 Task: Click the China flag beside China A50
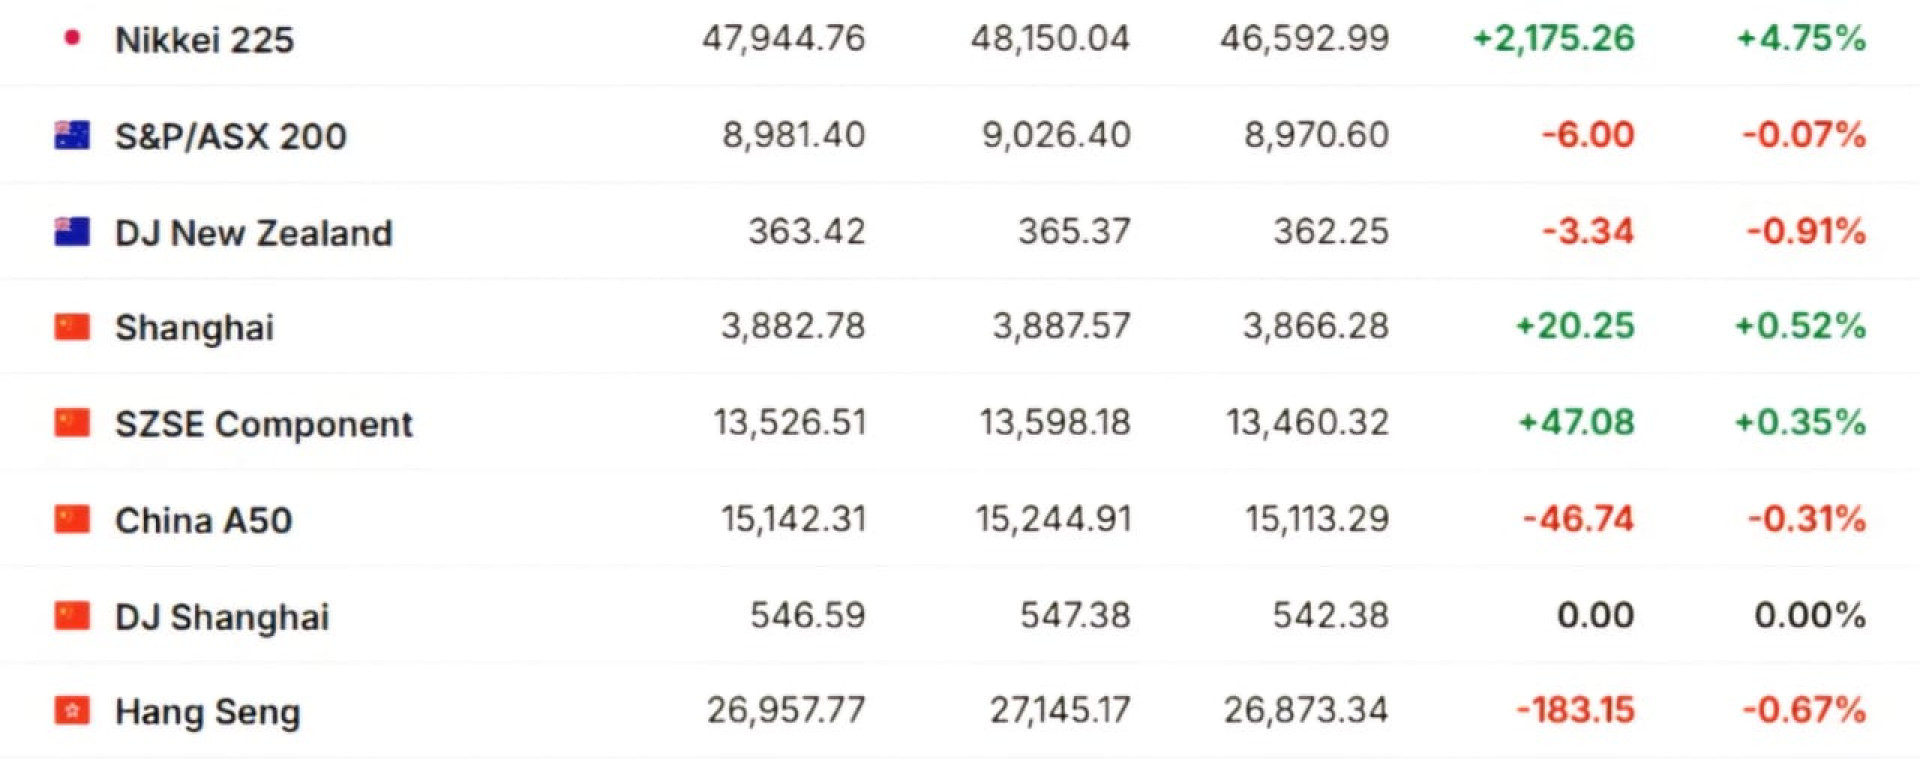[72, 519]
